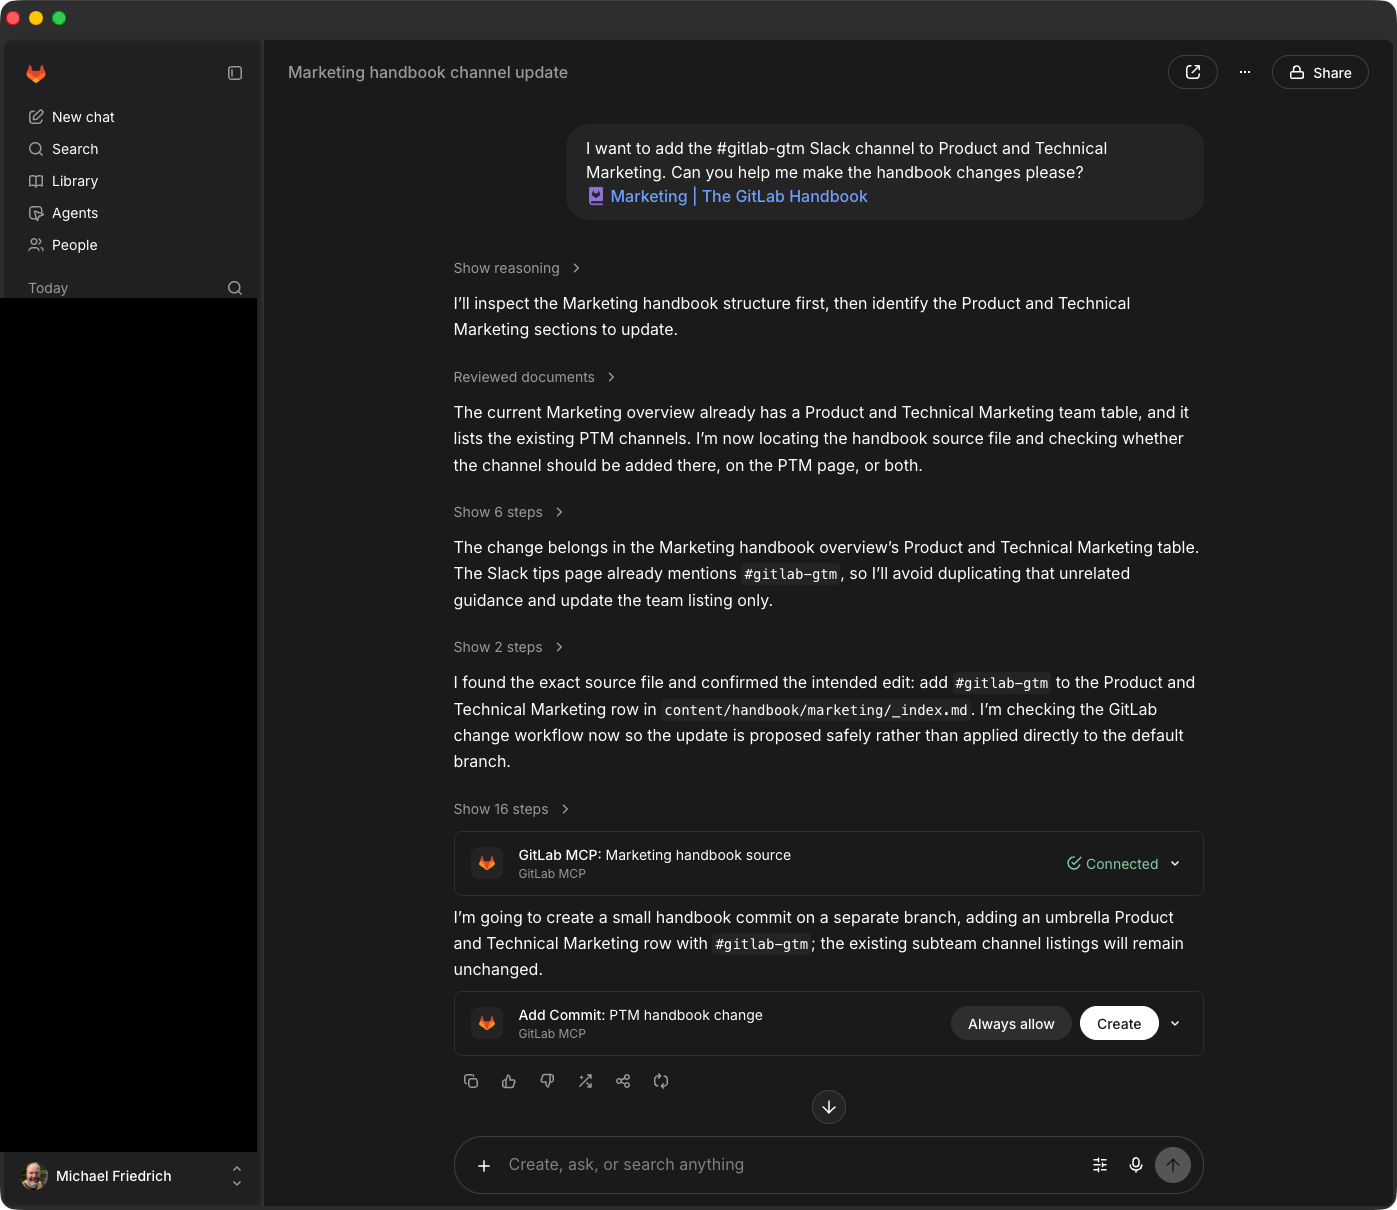Click the Create button for Add Commit
Image resolution: width=1397 pixels, height=1210 pixels.
click(1119, 1023)
